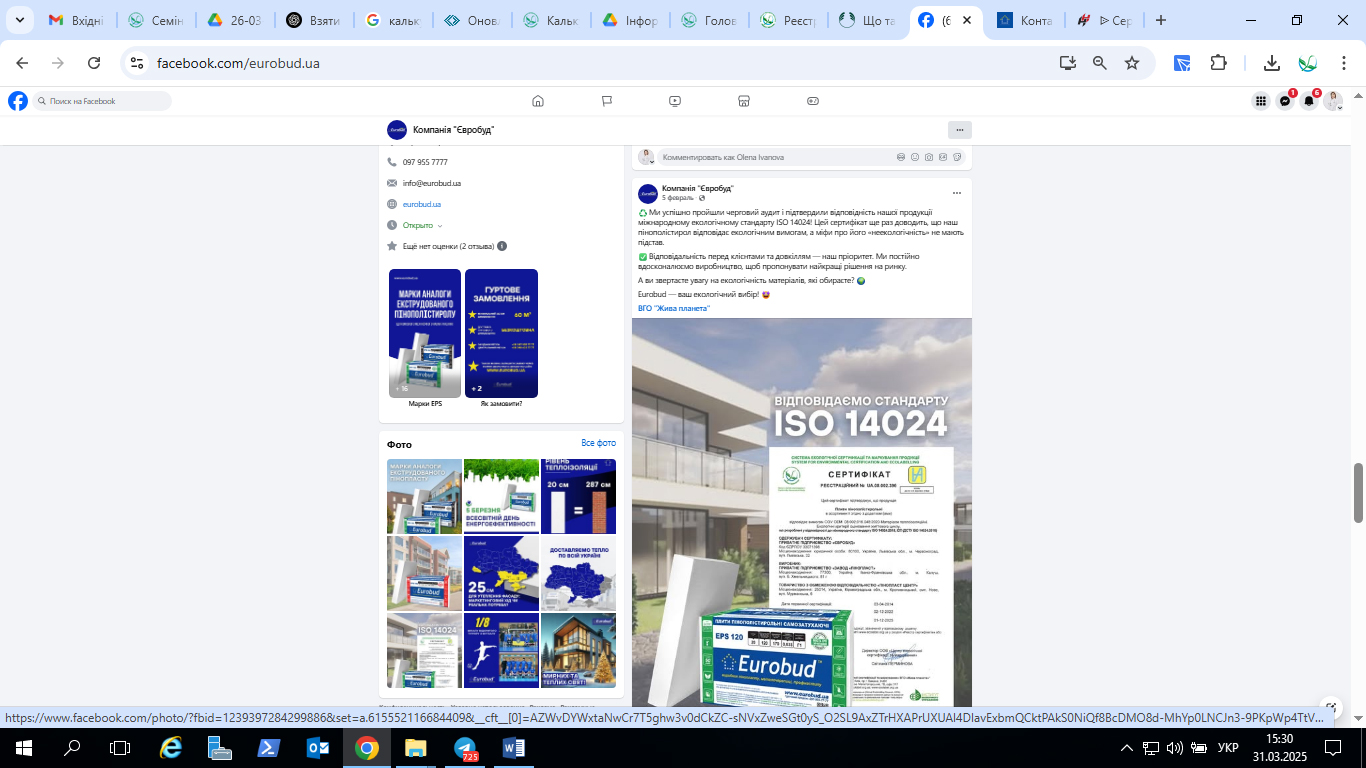Open the eurobud.ua website link
This screenshot has height=768, width=1366.
pyautogui.click(x=422, y=204)
